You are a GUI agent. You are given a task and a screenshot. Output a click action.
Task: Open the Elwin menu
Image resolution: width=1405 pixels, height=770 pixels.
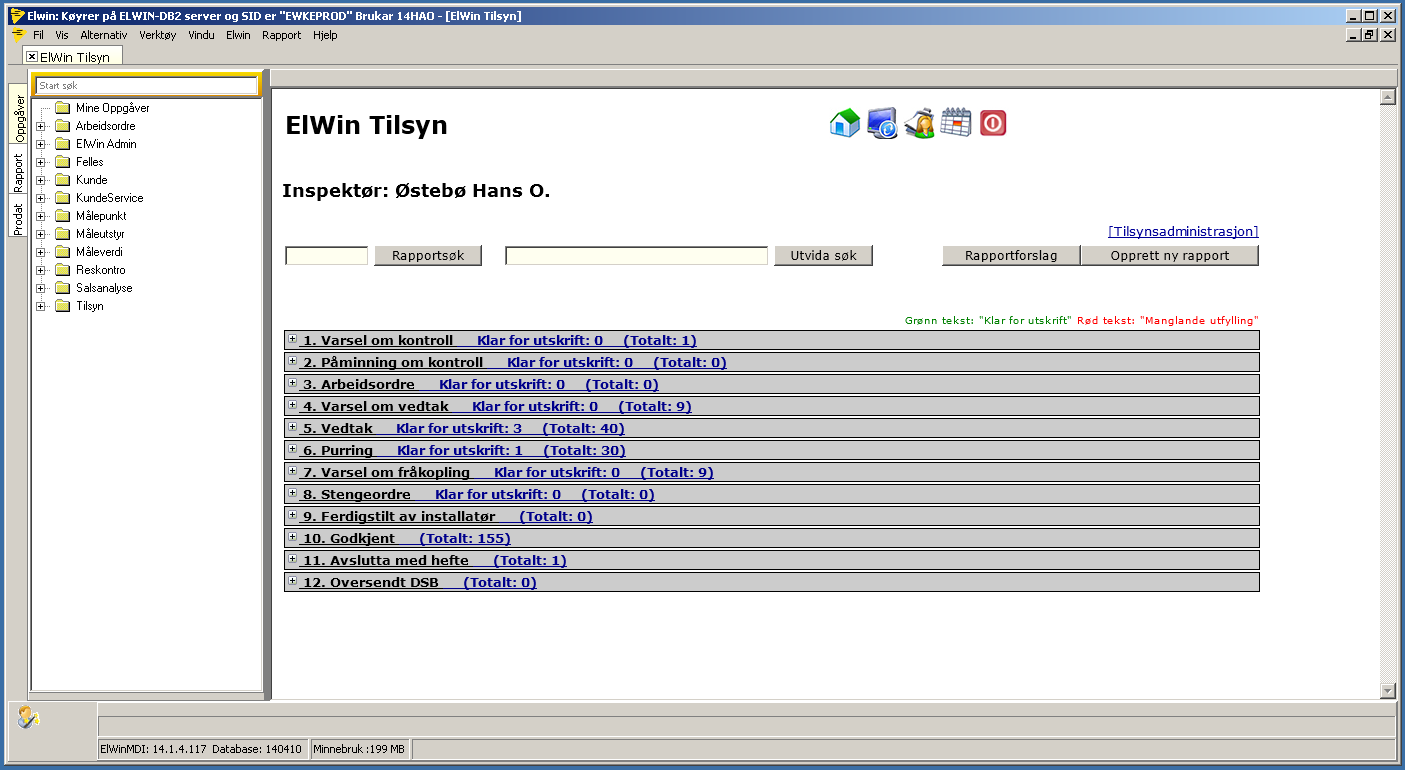point(238,35)
